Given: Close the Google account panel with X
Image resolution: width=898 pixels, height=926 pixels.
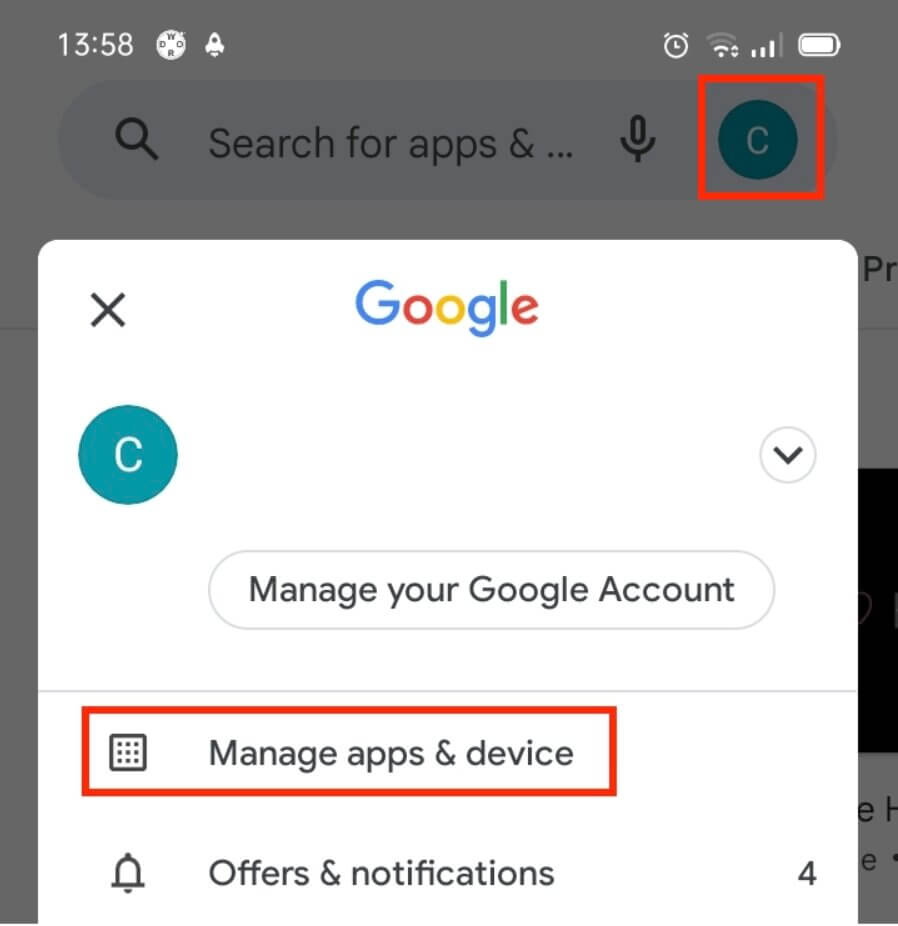Looking at the screenshot, I should coord(108,309).
